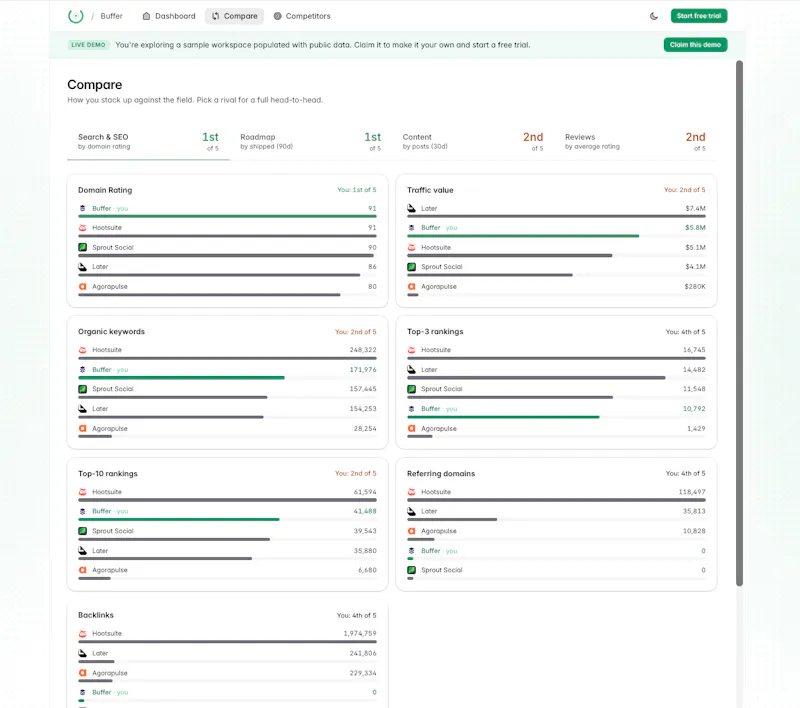Switch to the Roadmap tab
Viewport: 800px width, 708px height.
(311, 141)
